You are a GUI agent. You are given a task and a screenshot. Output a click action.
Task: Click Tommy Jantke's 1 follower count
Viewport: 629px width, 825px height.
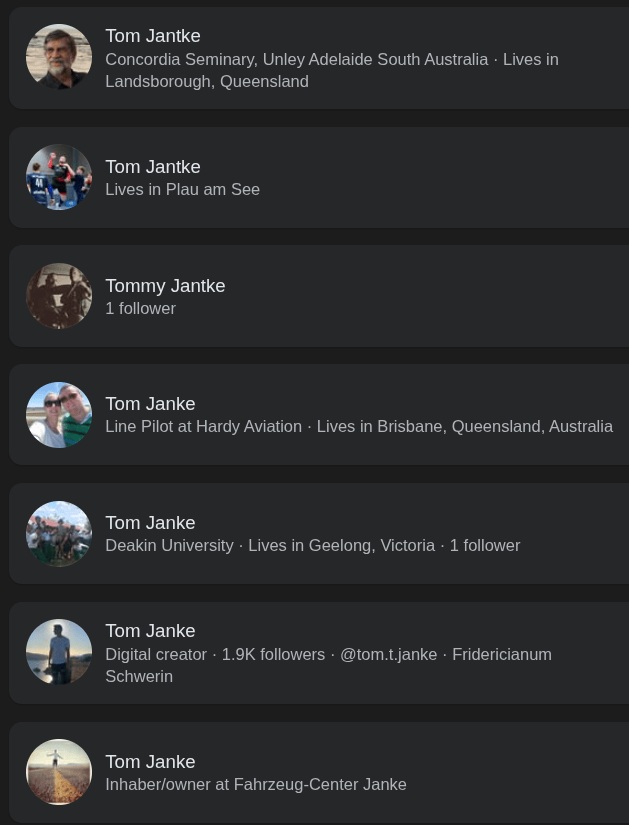coord(140,308)
